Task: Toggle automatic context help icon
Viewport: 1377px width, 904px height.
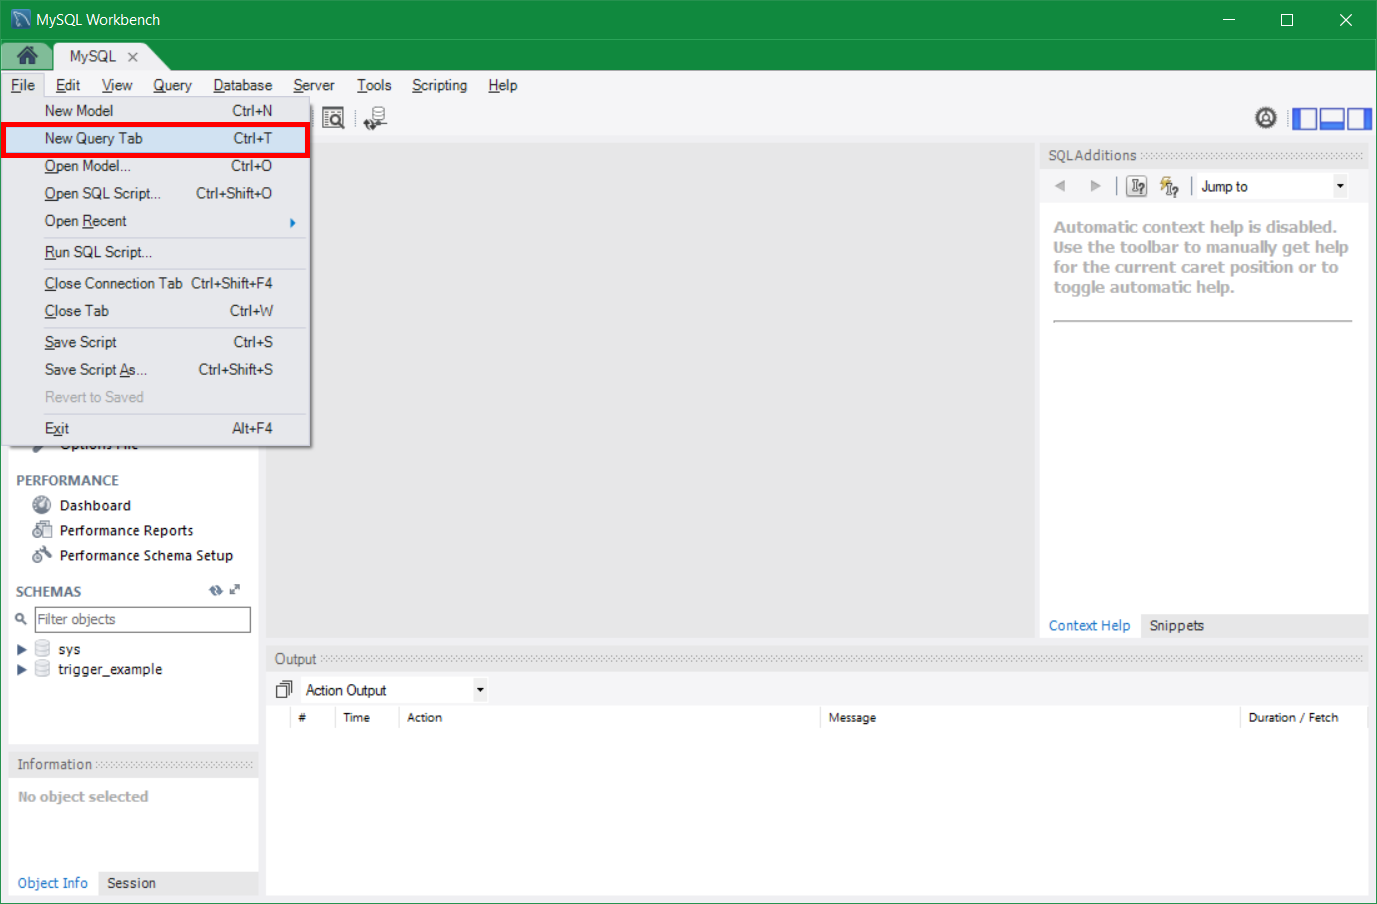Action: [x=1169, y=186]
